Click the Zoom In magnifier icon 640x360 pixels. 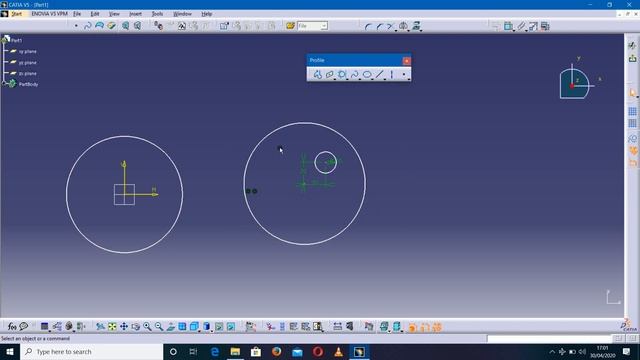[147, 327]
